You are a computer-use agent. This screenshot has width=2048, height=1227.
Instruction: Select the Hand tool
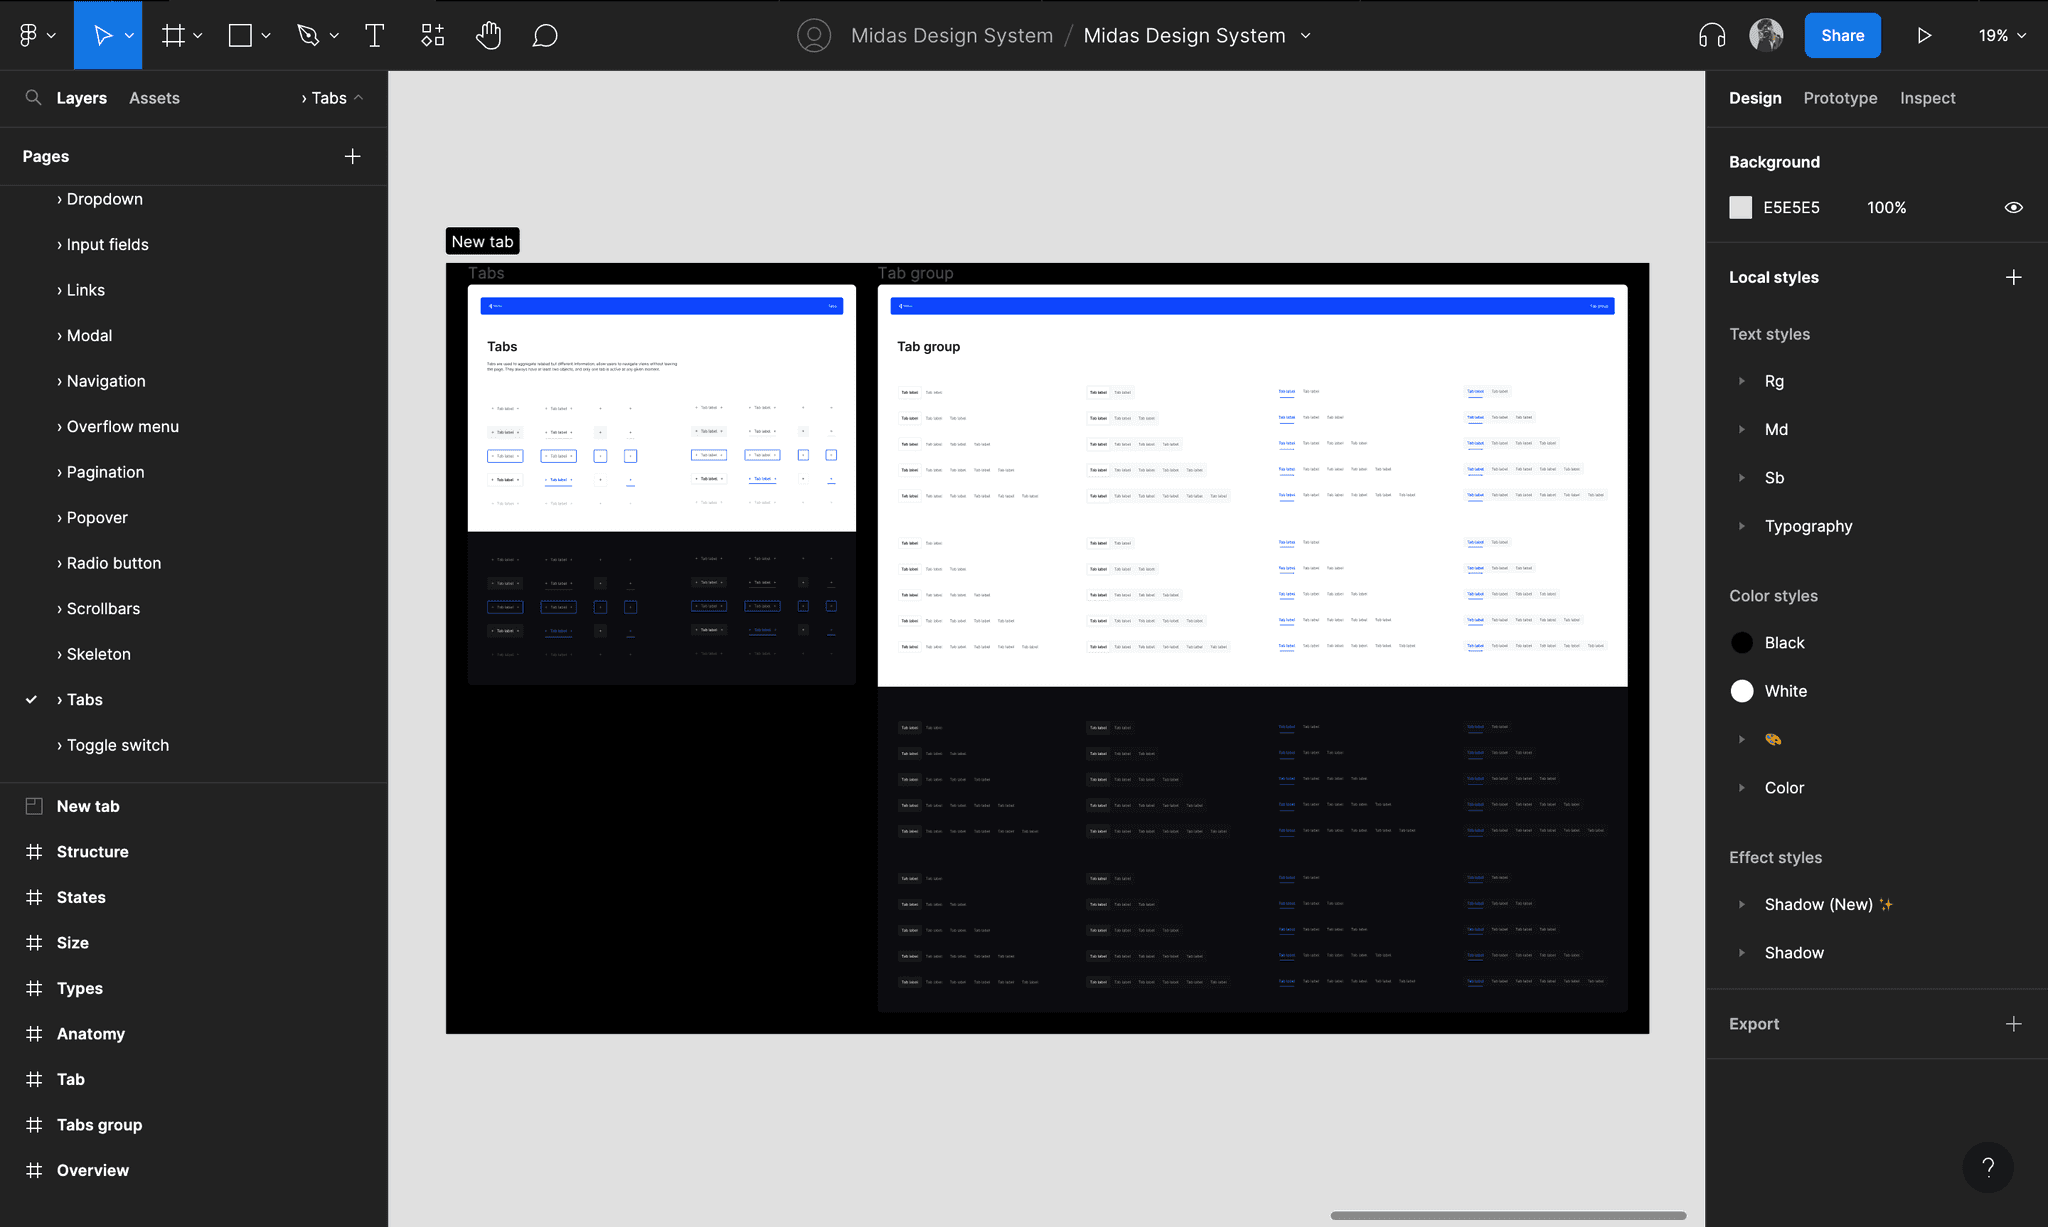(x=488, y=36)
